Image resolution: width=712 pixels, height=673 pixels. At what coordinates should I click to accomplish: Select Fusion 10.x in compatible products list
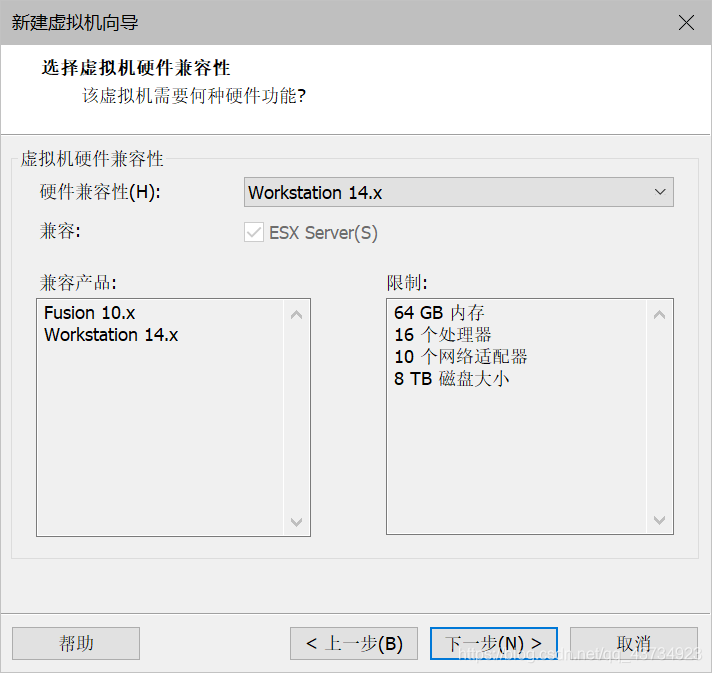pos(89,313)
